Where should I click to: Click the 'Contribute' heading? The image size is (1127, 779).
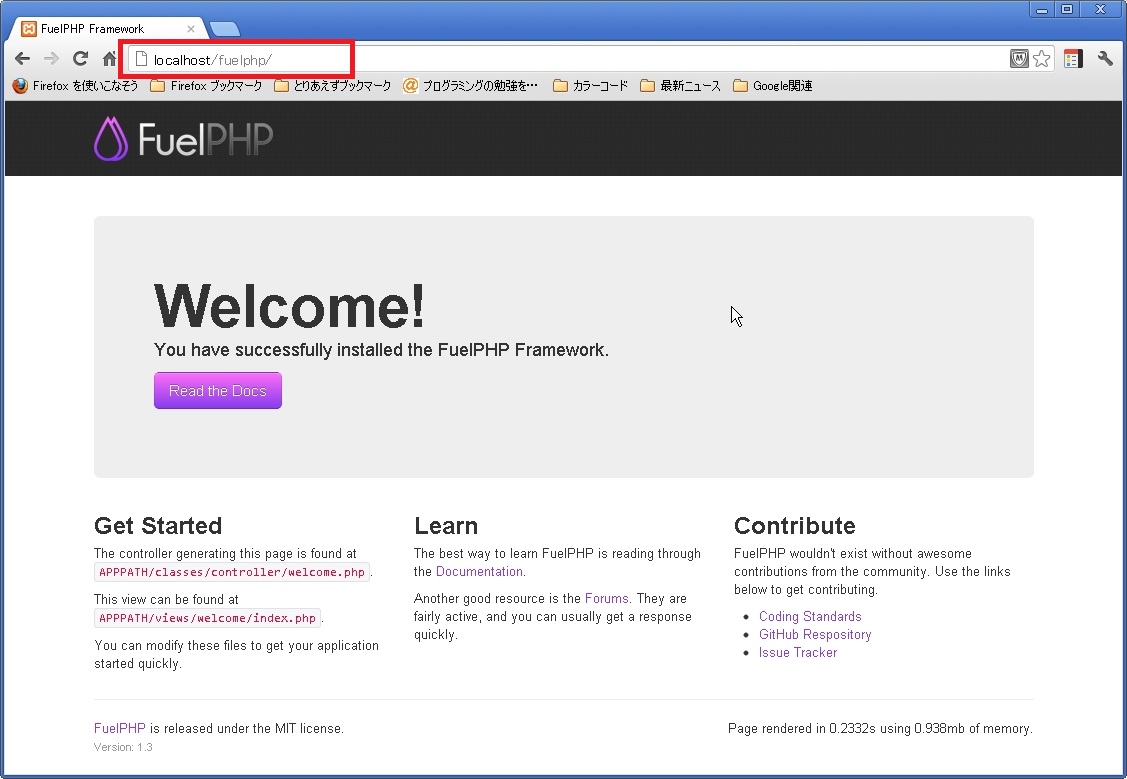tap(794, 526)
